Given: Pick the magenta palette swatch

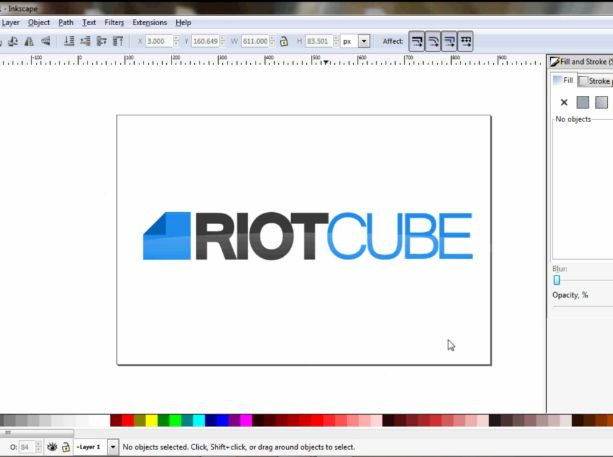Looking at the screenshot, I should click(x=246, y=420).
